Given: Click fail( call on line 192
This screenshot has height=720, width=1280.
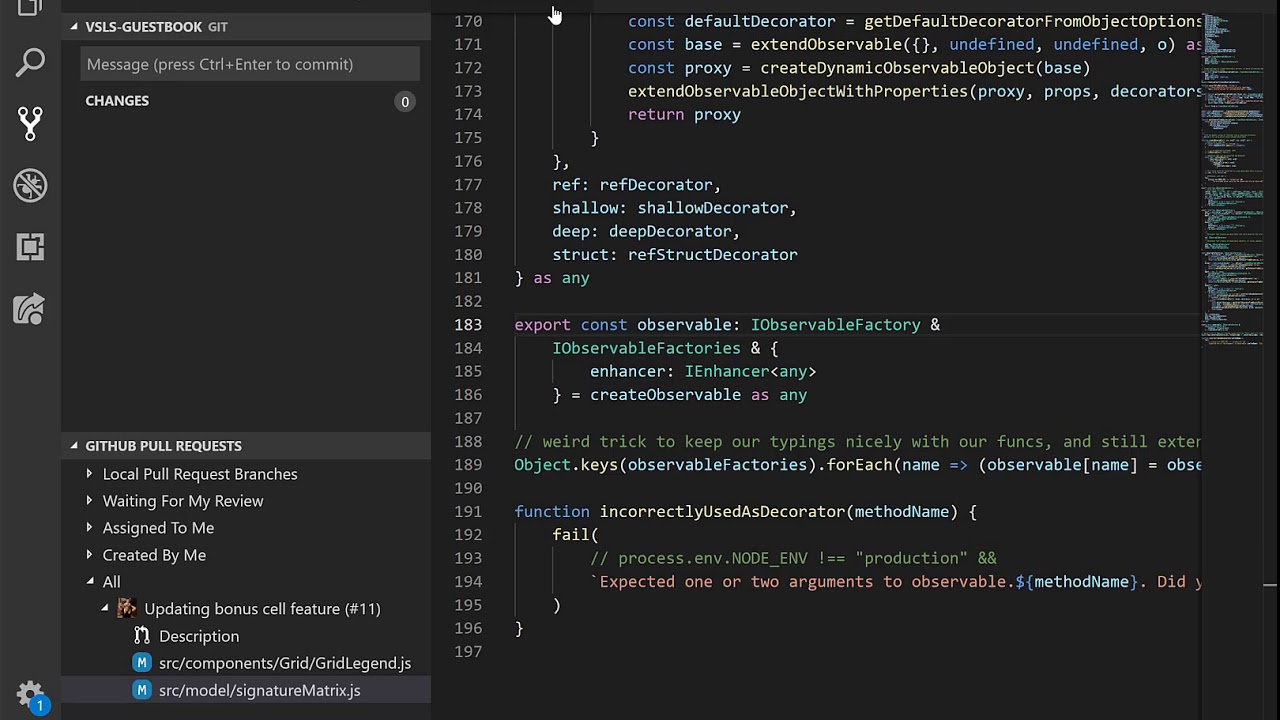Looking at the screenshot, I should pyautogui.click(x=575, y=535).
